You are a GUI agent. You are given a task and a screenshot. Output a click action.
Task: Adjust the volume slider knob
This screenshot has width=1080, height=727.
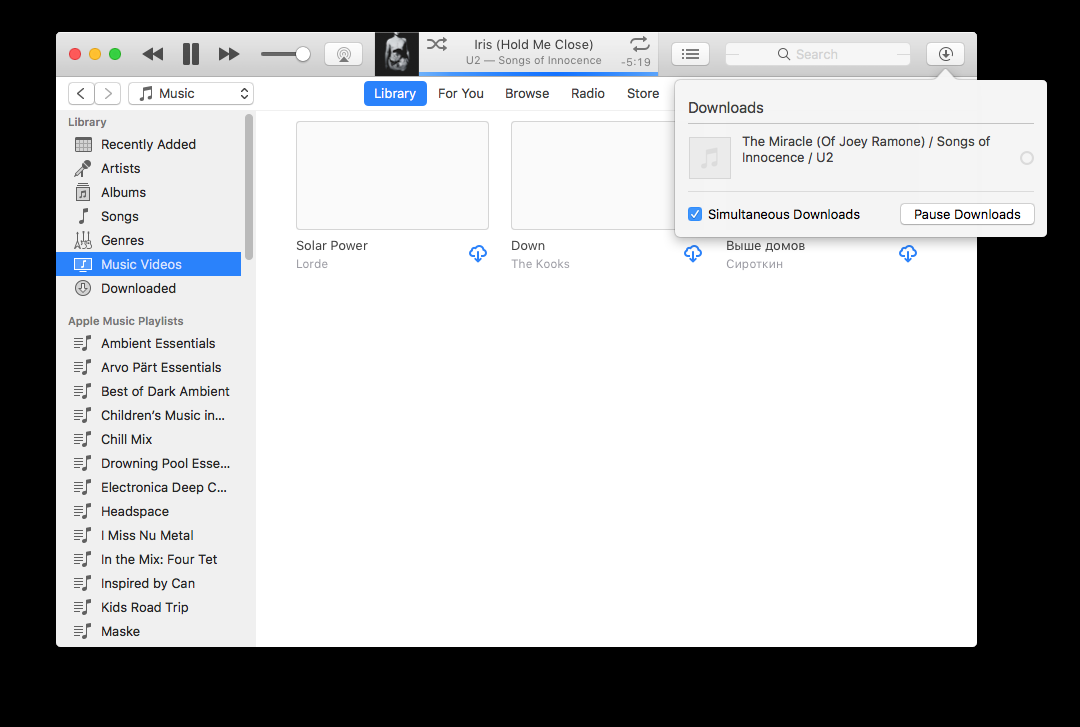click(302, 54)
